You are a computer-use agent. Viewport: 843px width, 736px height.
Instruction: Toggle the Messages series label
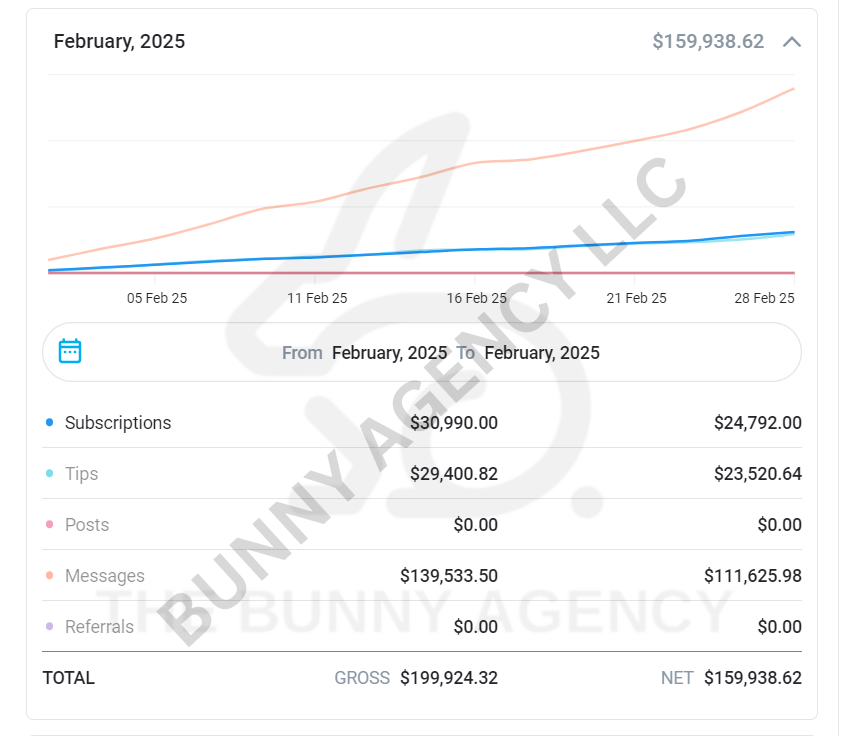(105, 576)
